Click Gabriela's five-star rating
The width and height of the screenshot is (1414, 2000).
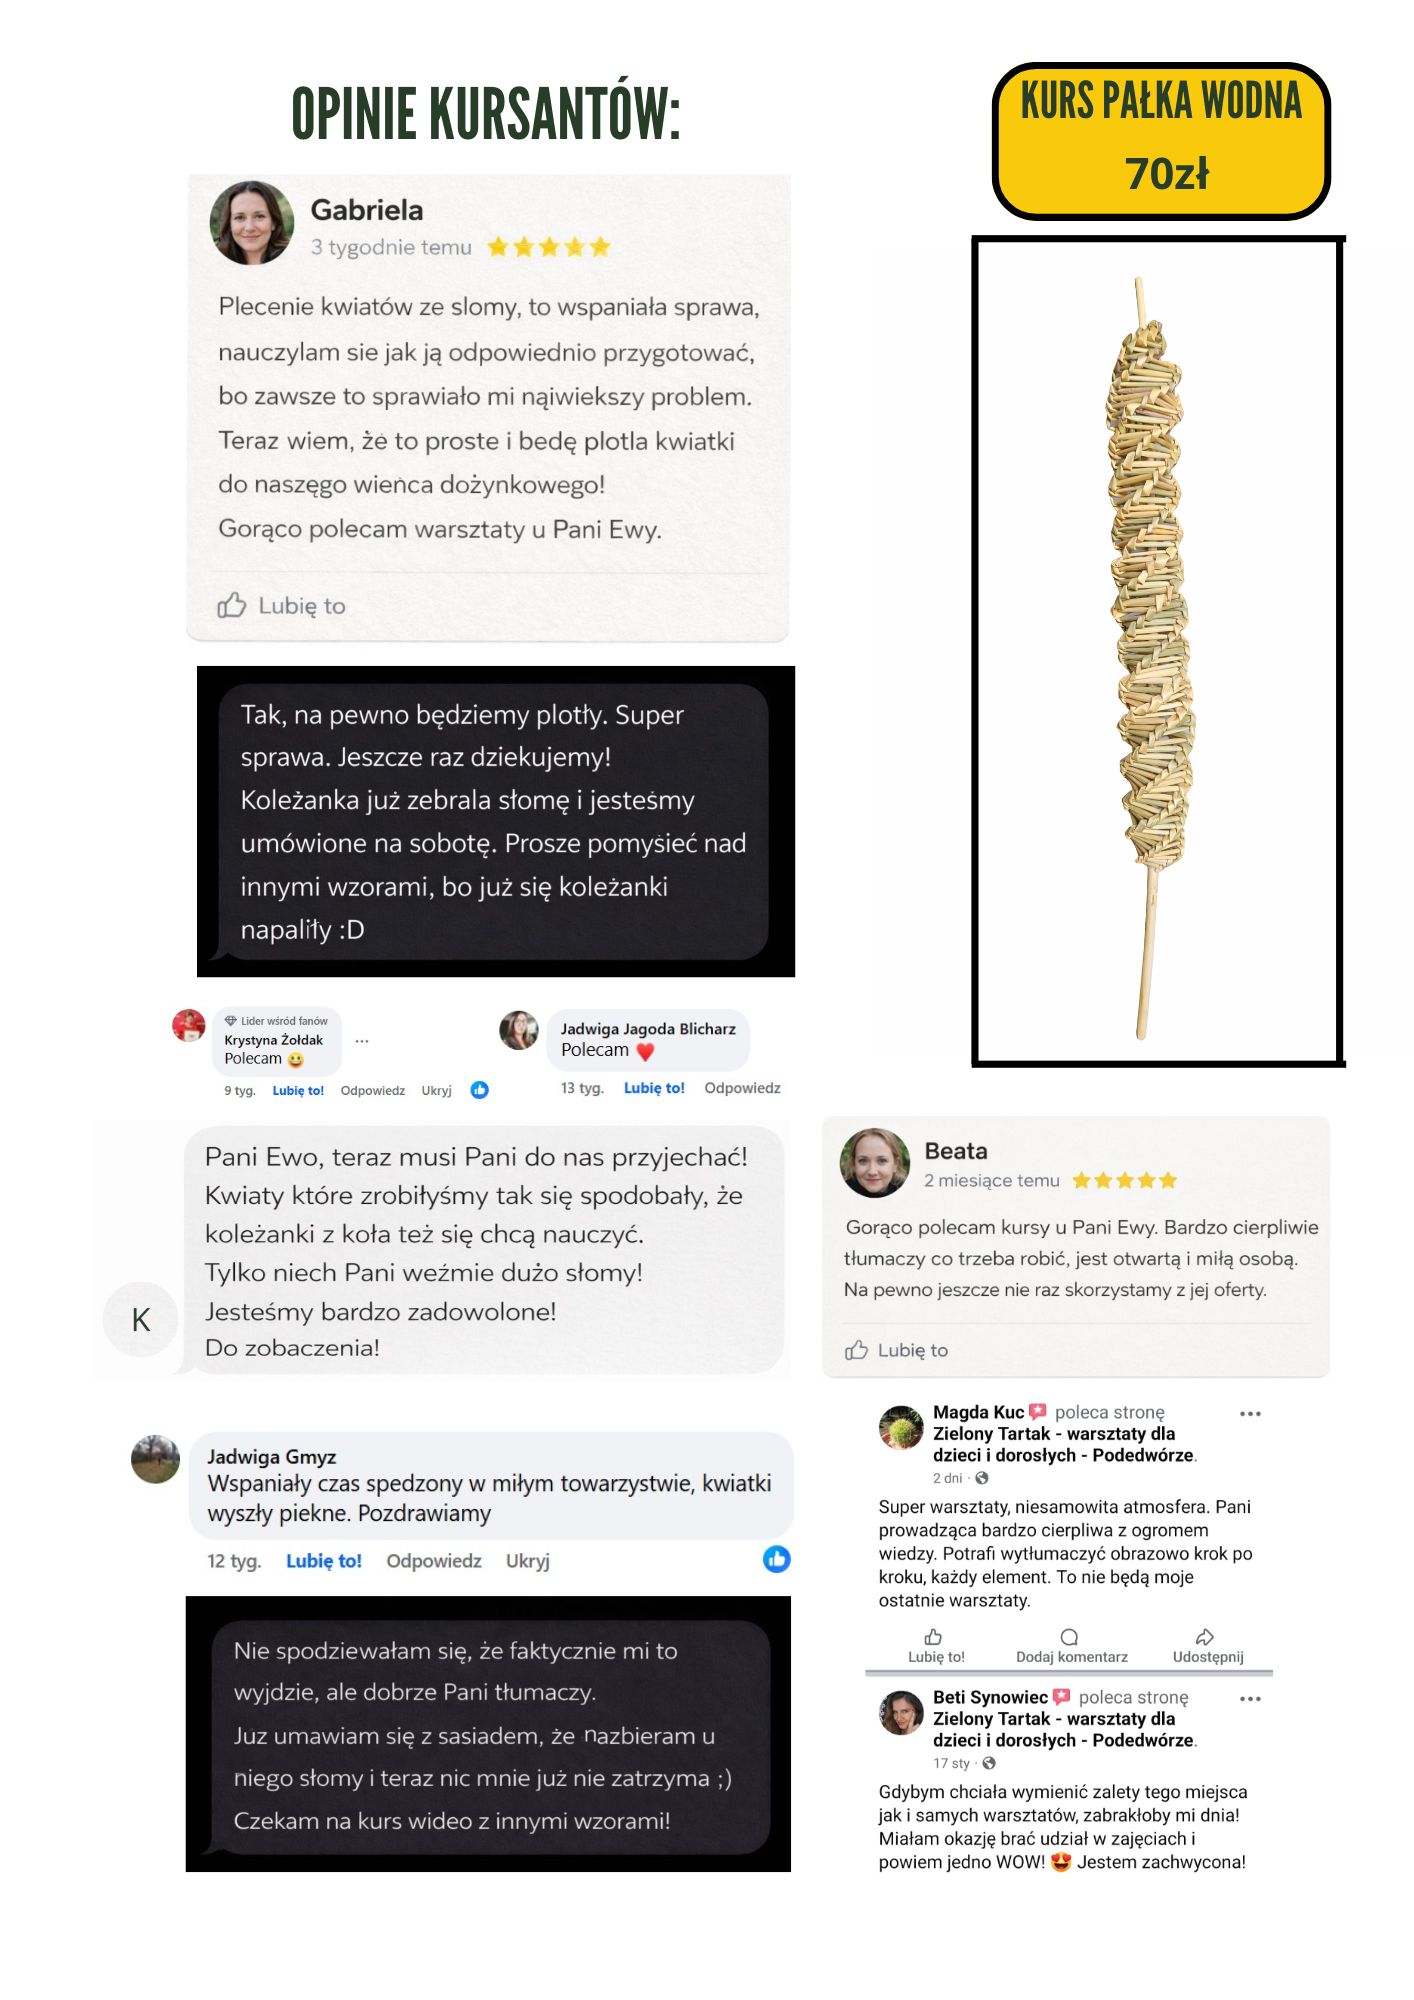pyautogui.click(x=548, y=247)
